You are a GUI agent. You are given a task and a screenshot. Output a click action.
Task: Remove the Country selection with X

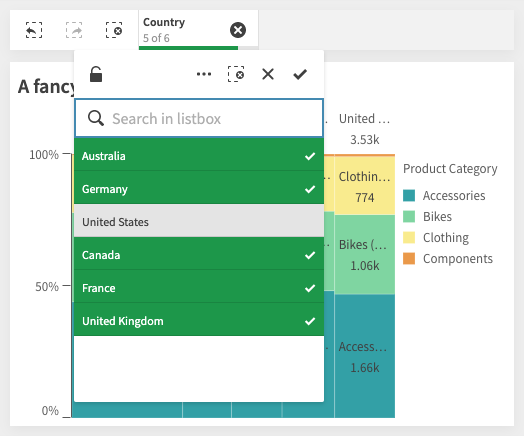[x=238, y=30]
